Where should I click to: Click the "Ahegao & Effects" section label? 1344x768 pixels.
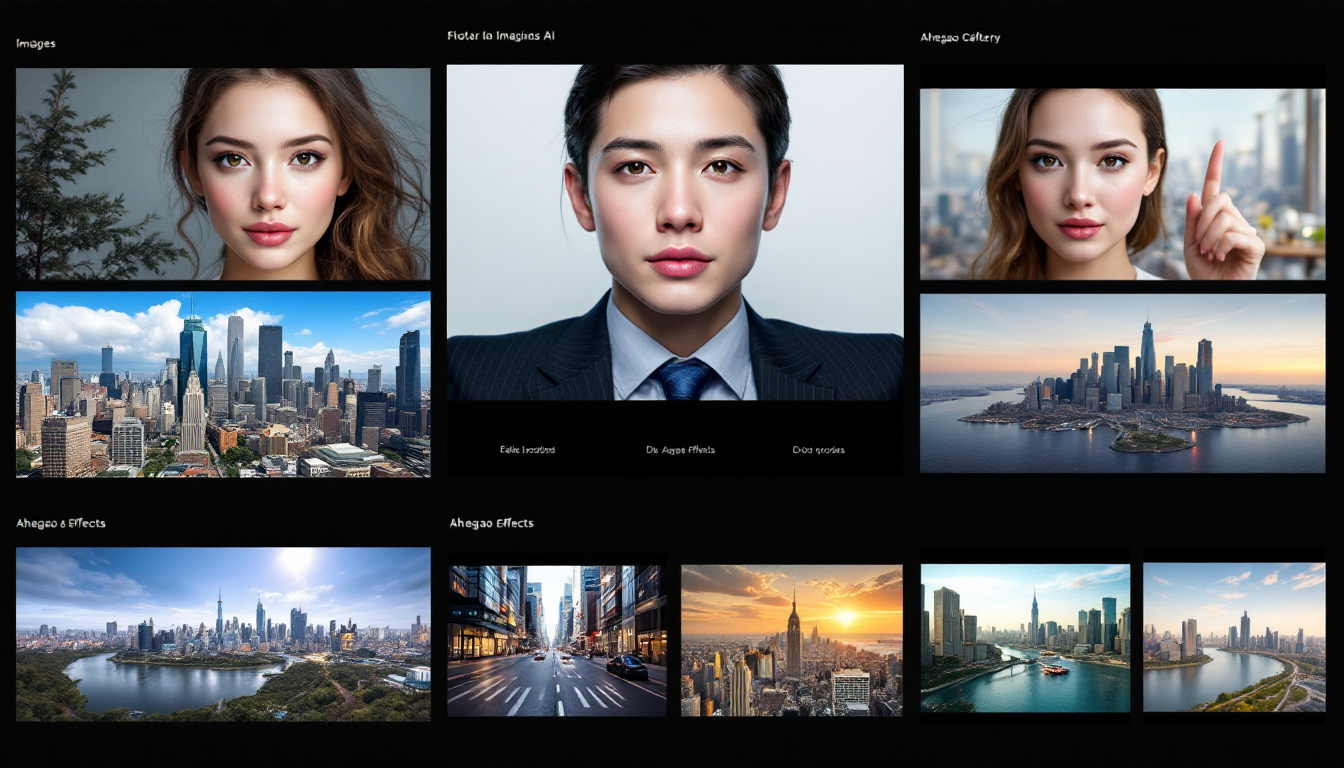point(61,523)
